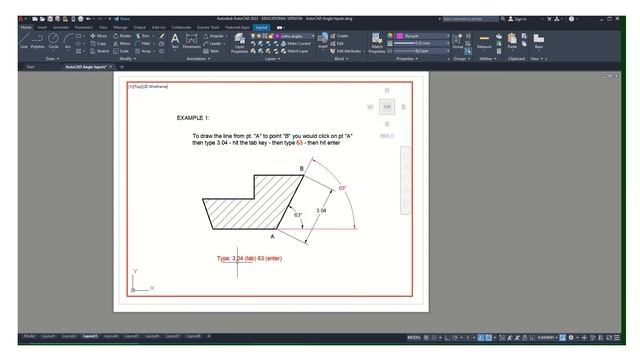
Task: Switch to Model tab at bottom
Action: (29, 336)
